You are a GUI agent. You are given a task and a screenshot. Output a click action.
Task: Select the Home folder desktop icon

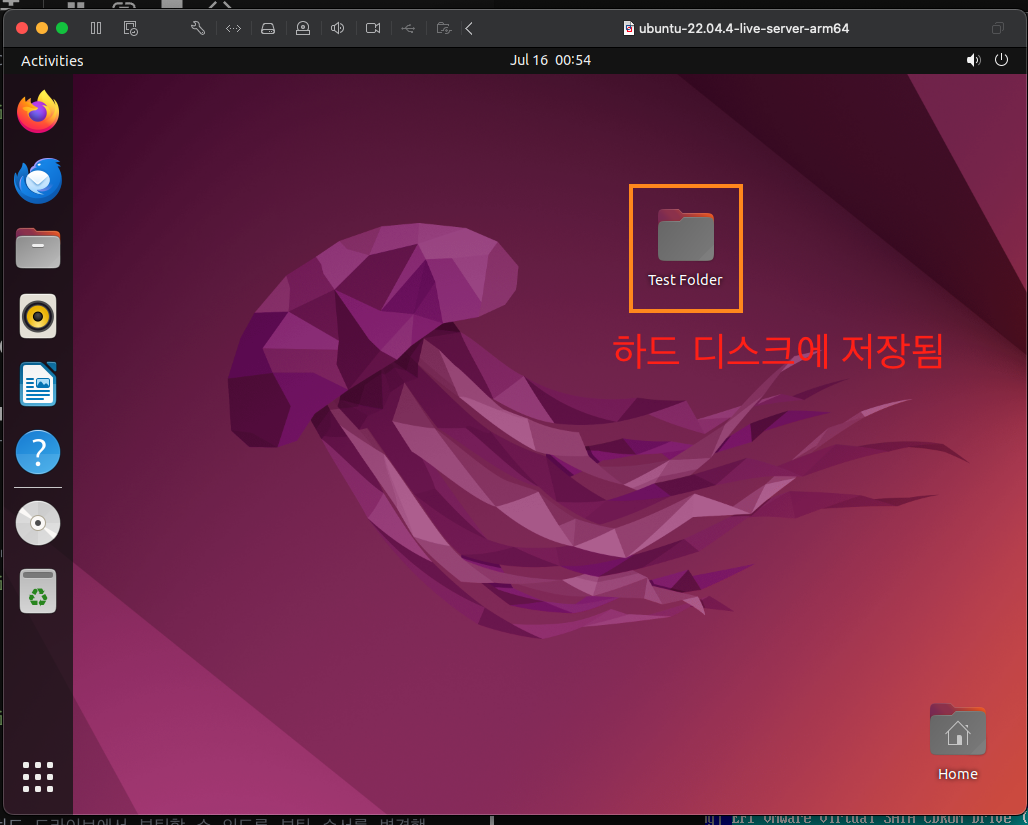point(958,730)
